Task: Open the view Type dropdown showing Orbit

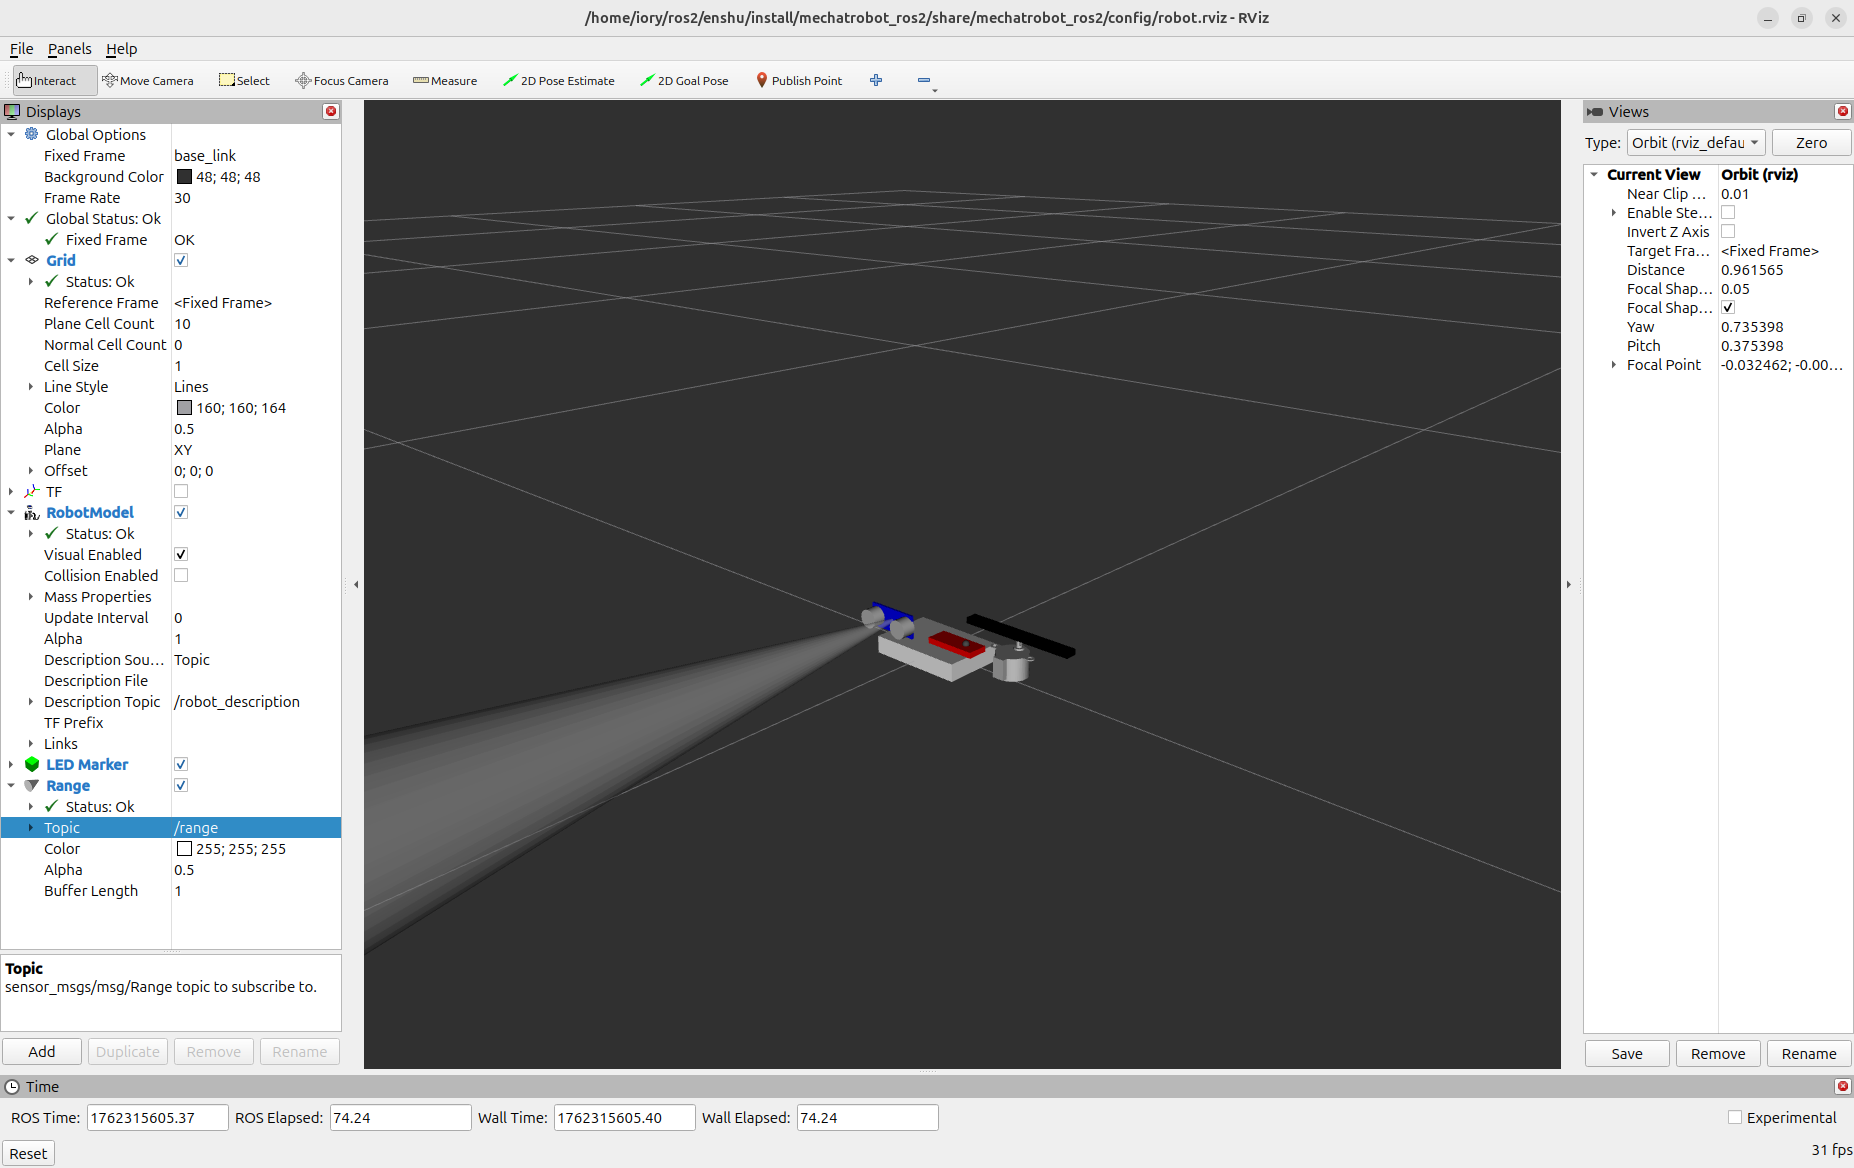Action: 1695,142
